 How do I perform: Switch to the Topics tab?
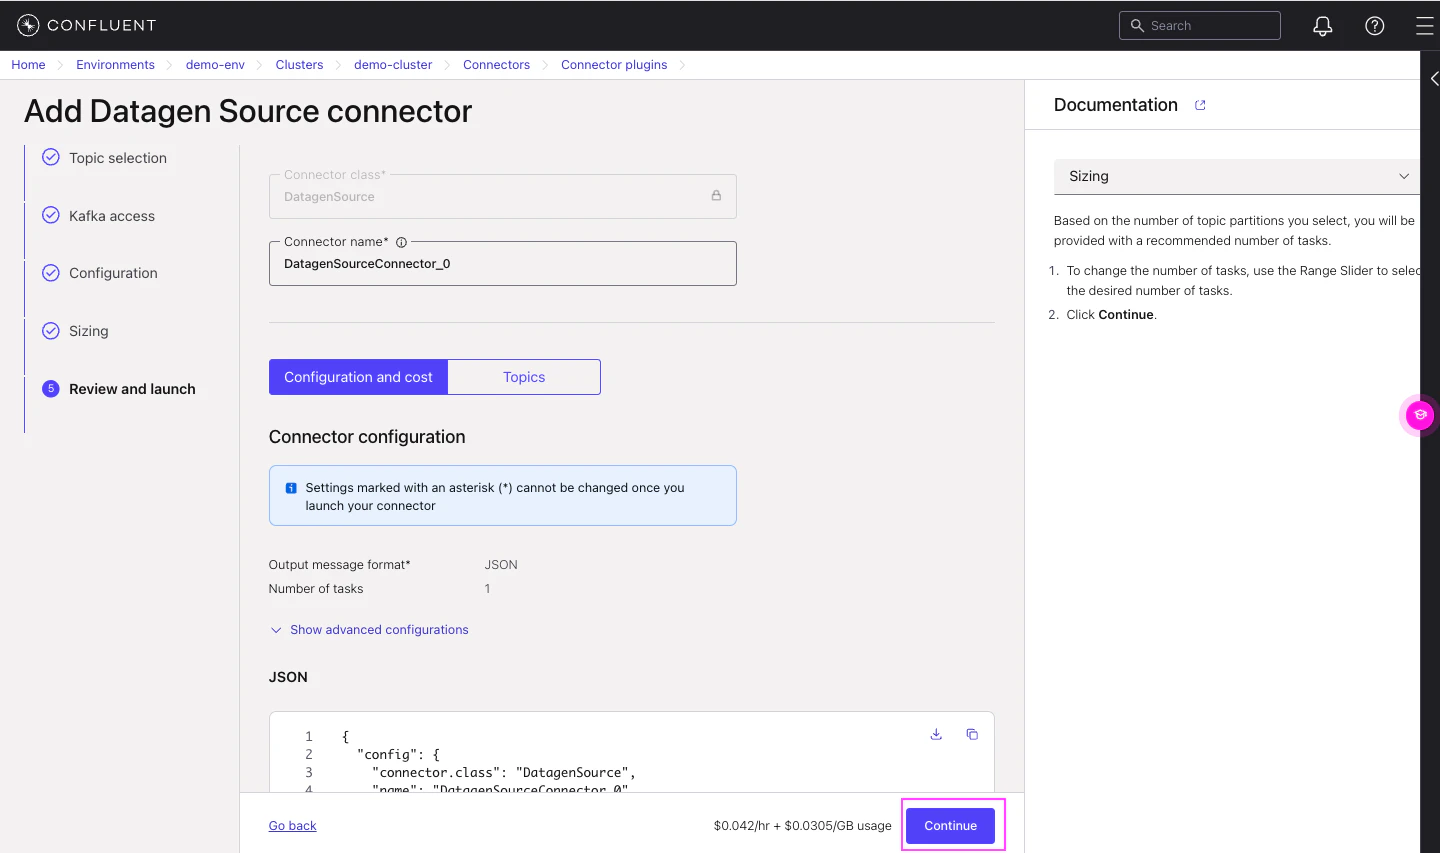coord(524,377)
